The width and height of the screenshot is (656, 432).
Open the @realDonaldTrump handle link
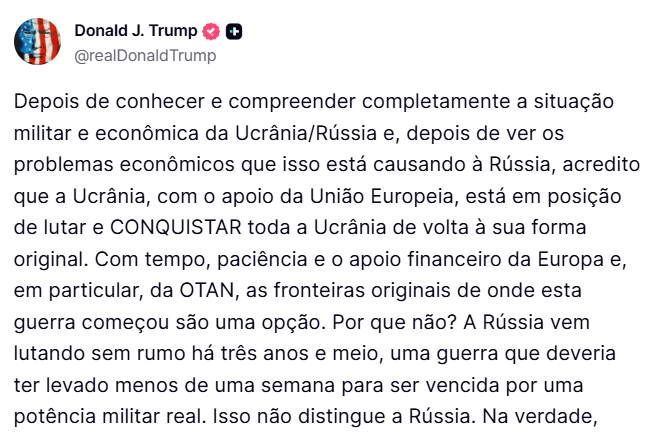(x=145, y=56)
